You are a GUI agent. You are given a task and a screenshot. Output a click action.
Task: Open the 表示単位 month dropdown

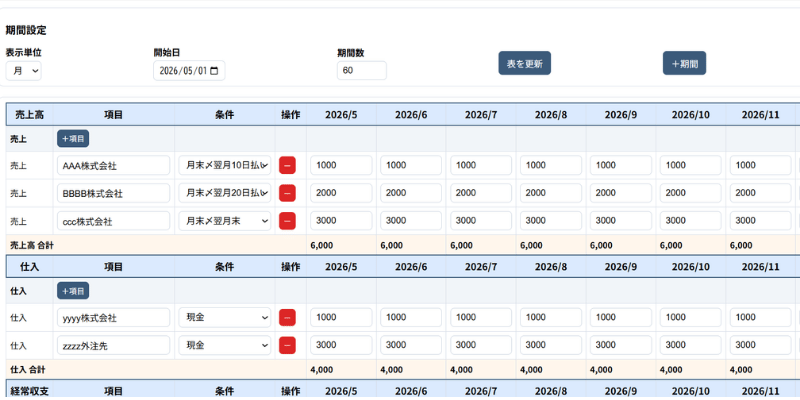coord(23,71)
